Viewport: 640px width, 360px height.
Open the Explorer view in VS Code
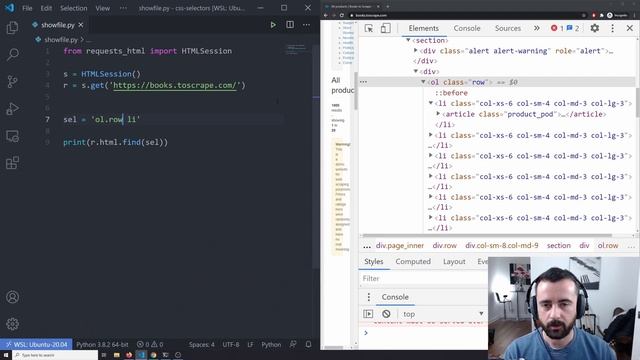click(12, 28)
